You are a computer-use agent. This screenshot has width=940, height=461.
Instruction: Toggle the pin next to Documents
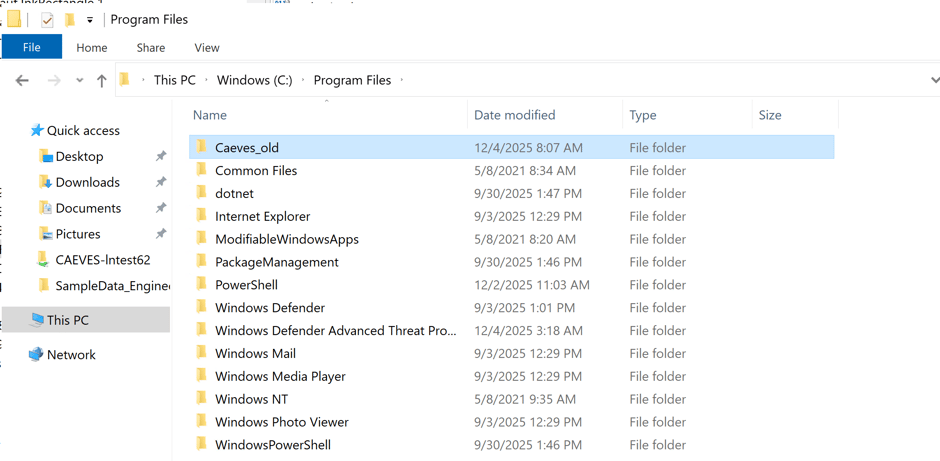click(x=160, y=209)
